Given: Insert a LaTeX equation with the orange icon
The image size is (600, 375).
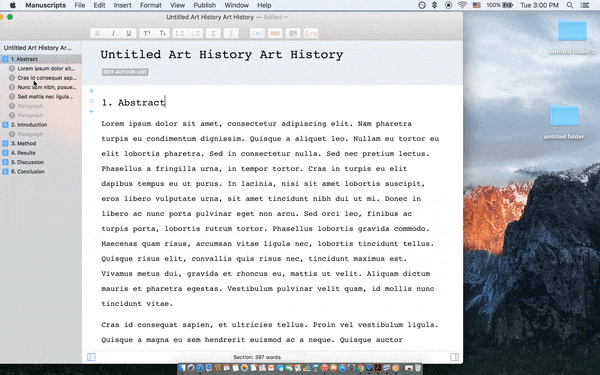Looking at the screenshot, I should click(x=311, y=33).
